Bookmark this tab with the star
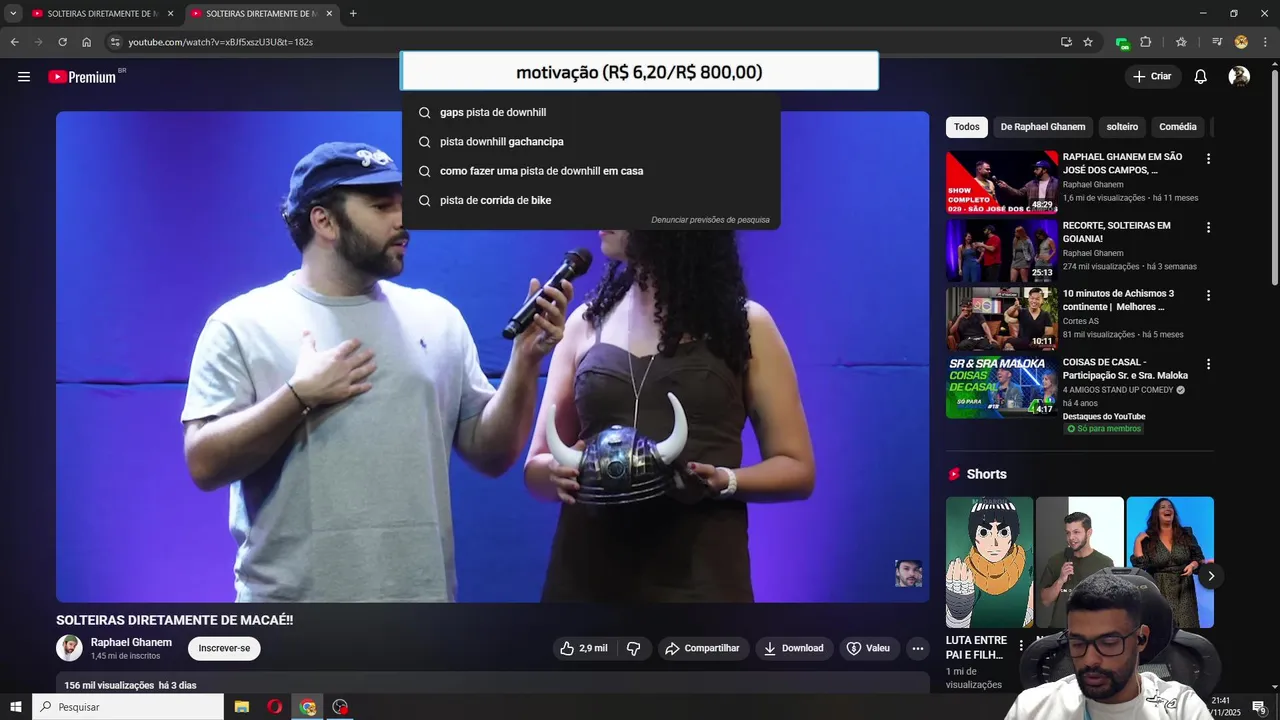Viewport: 1280px width, 720px height. click(x=1088, y=42)
